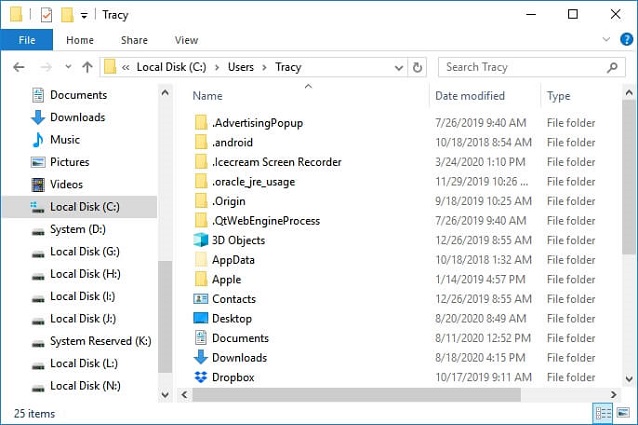Open the address bar history dropdown
The image size is (638, 425).
pos(399,68)
